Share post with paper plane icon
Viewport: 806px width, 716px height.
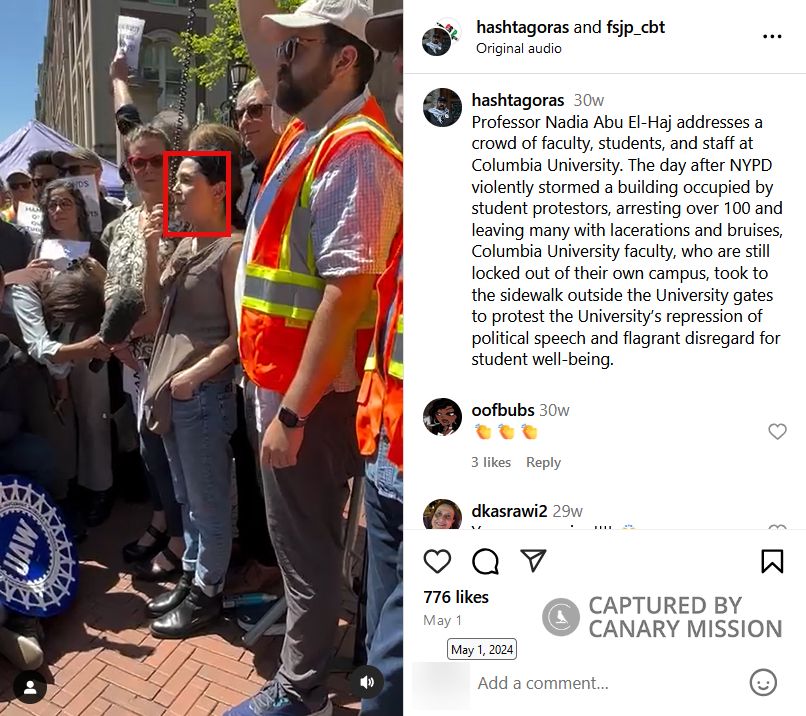533,560
